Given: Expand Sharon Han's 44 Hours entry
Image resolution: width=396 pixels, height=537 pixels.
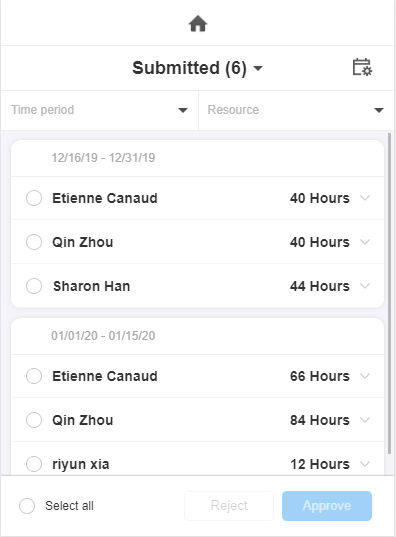Looking at the screenshot, I should [365, 286].
